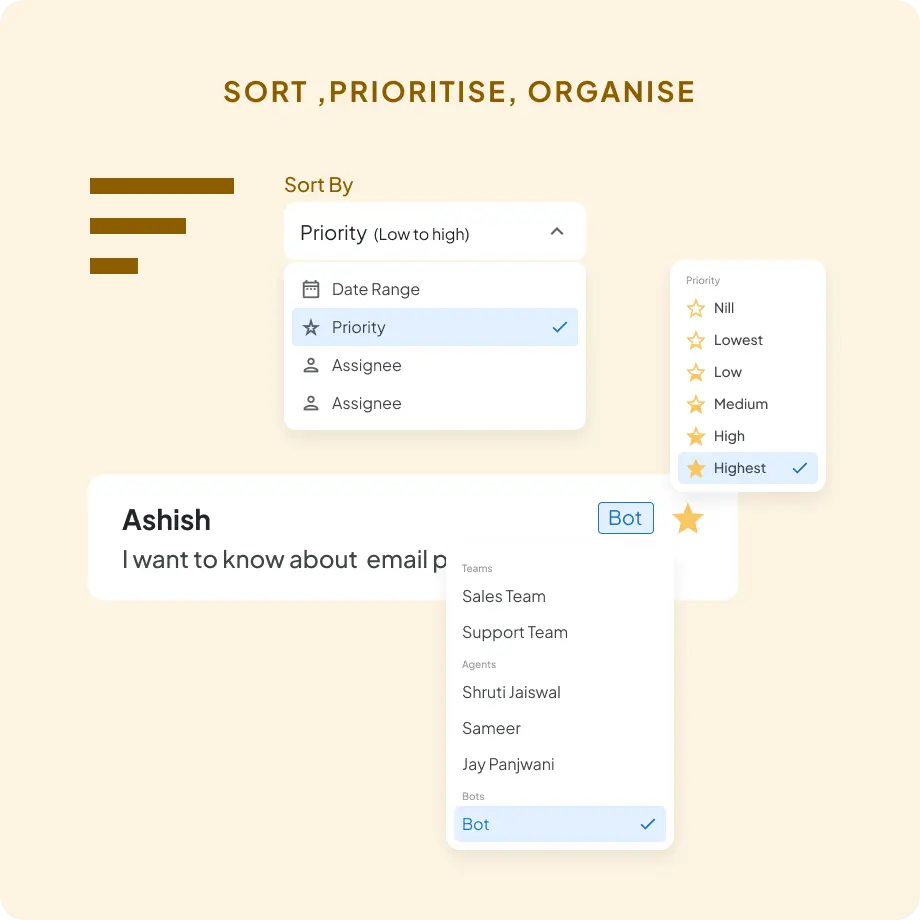Viewport: 920px width, 920px height.
Task: Click the star icon beside Medium priority
Action: (697, 404)
